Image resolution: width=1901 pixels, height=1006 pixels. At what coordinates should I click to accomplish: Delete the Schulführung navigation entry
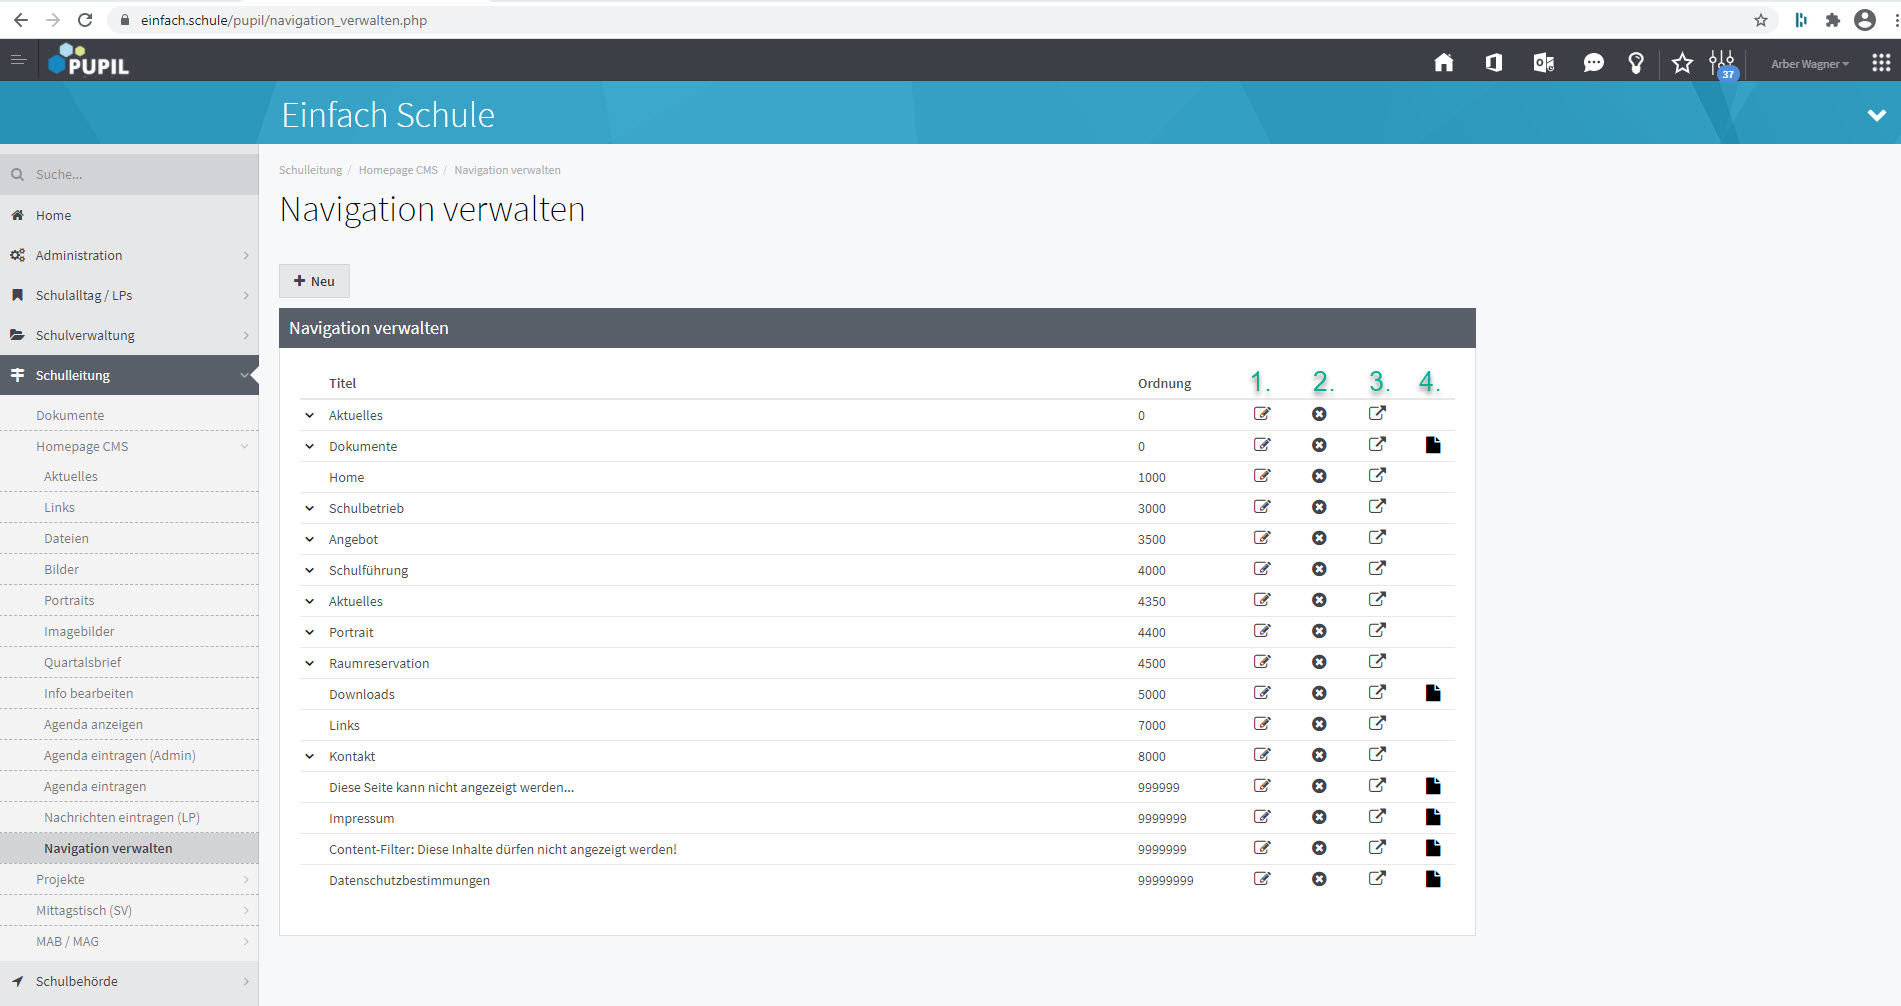pos(1319,569)
